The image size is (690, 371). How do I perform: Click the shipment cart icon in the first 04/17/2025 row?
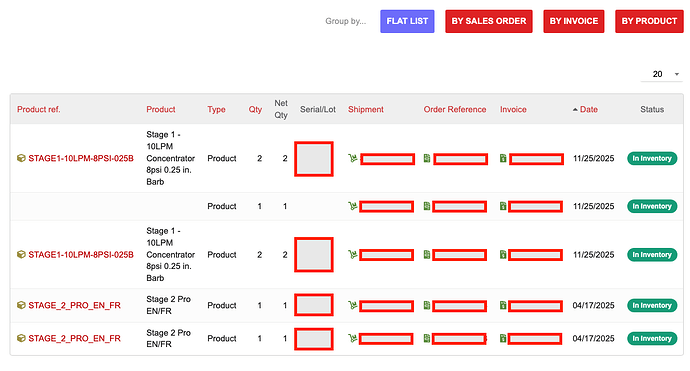click(352, 305)
